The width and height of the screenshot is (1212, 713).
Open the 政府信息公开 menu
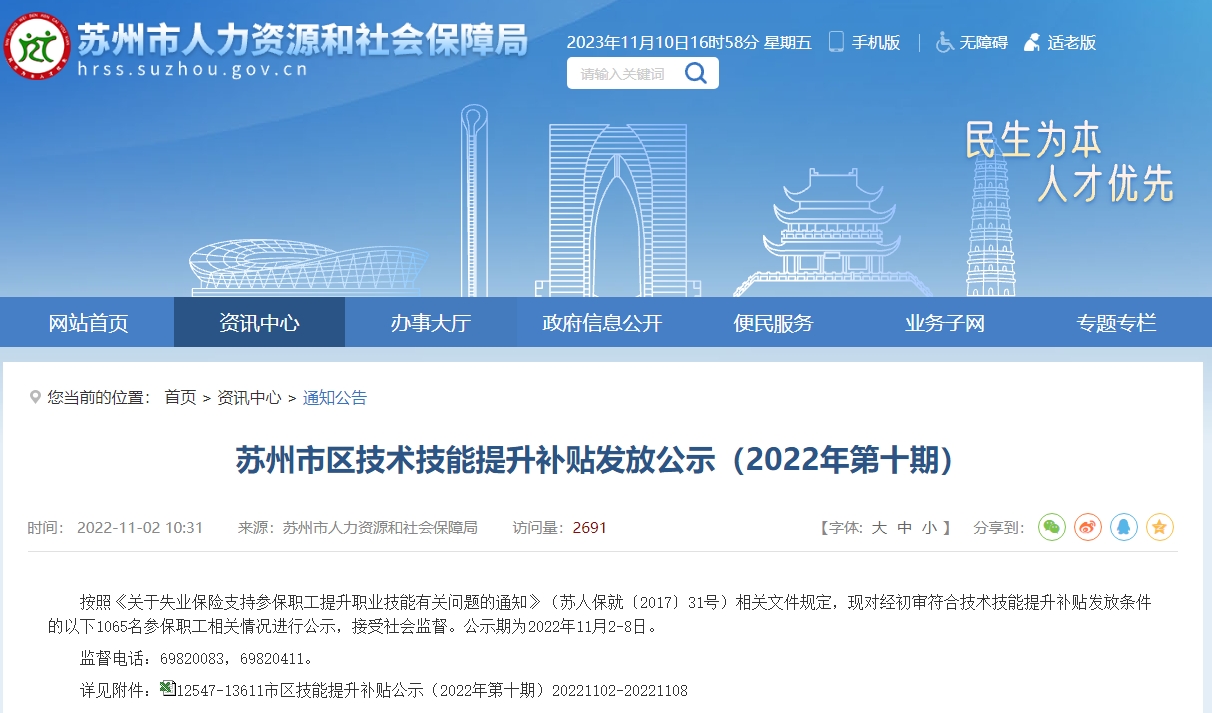click(601, 321)
